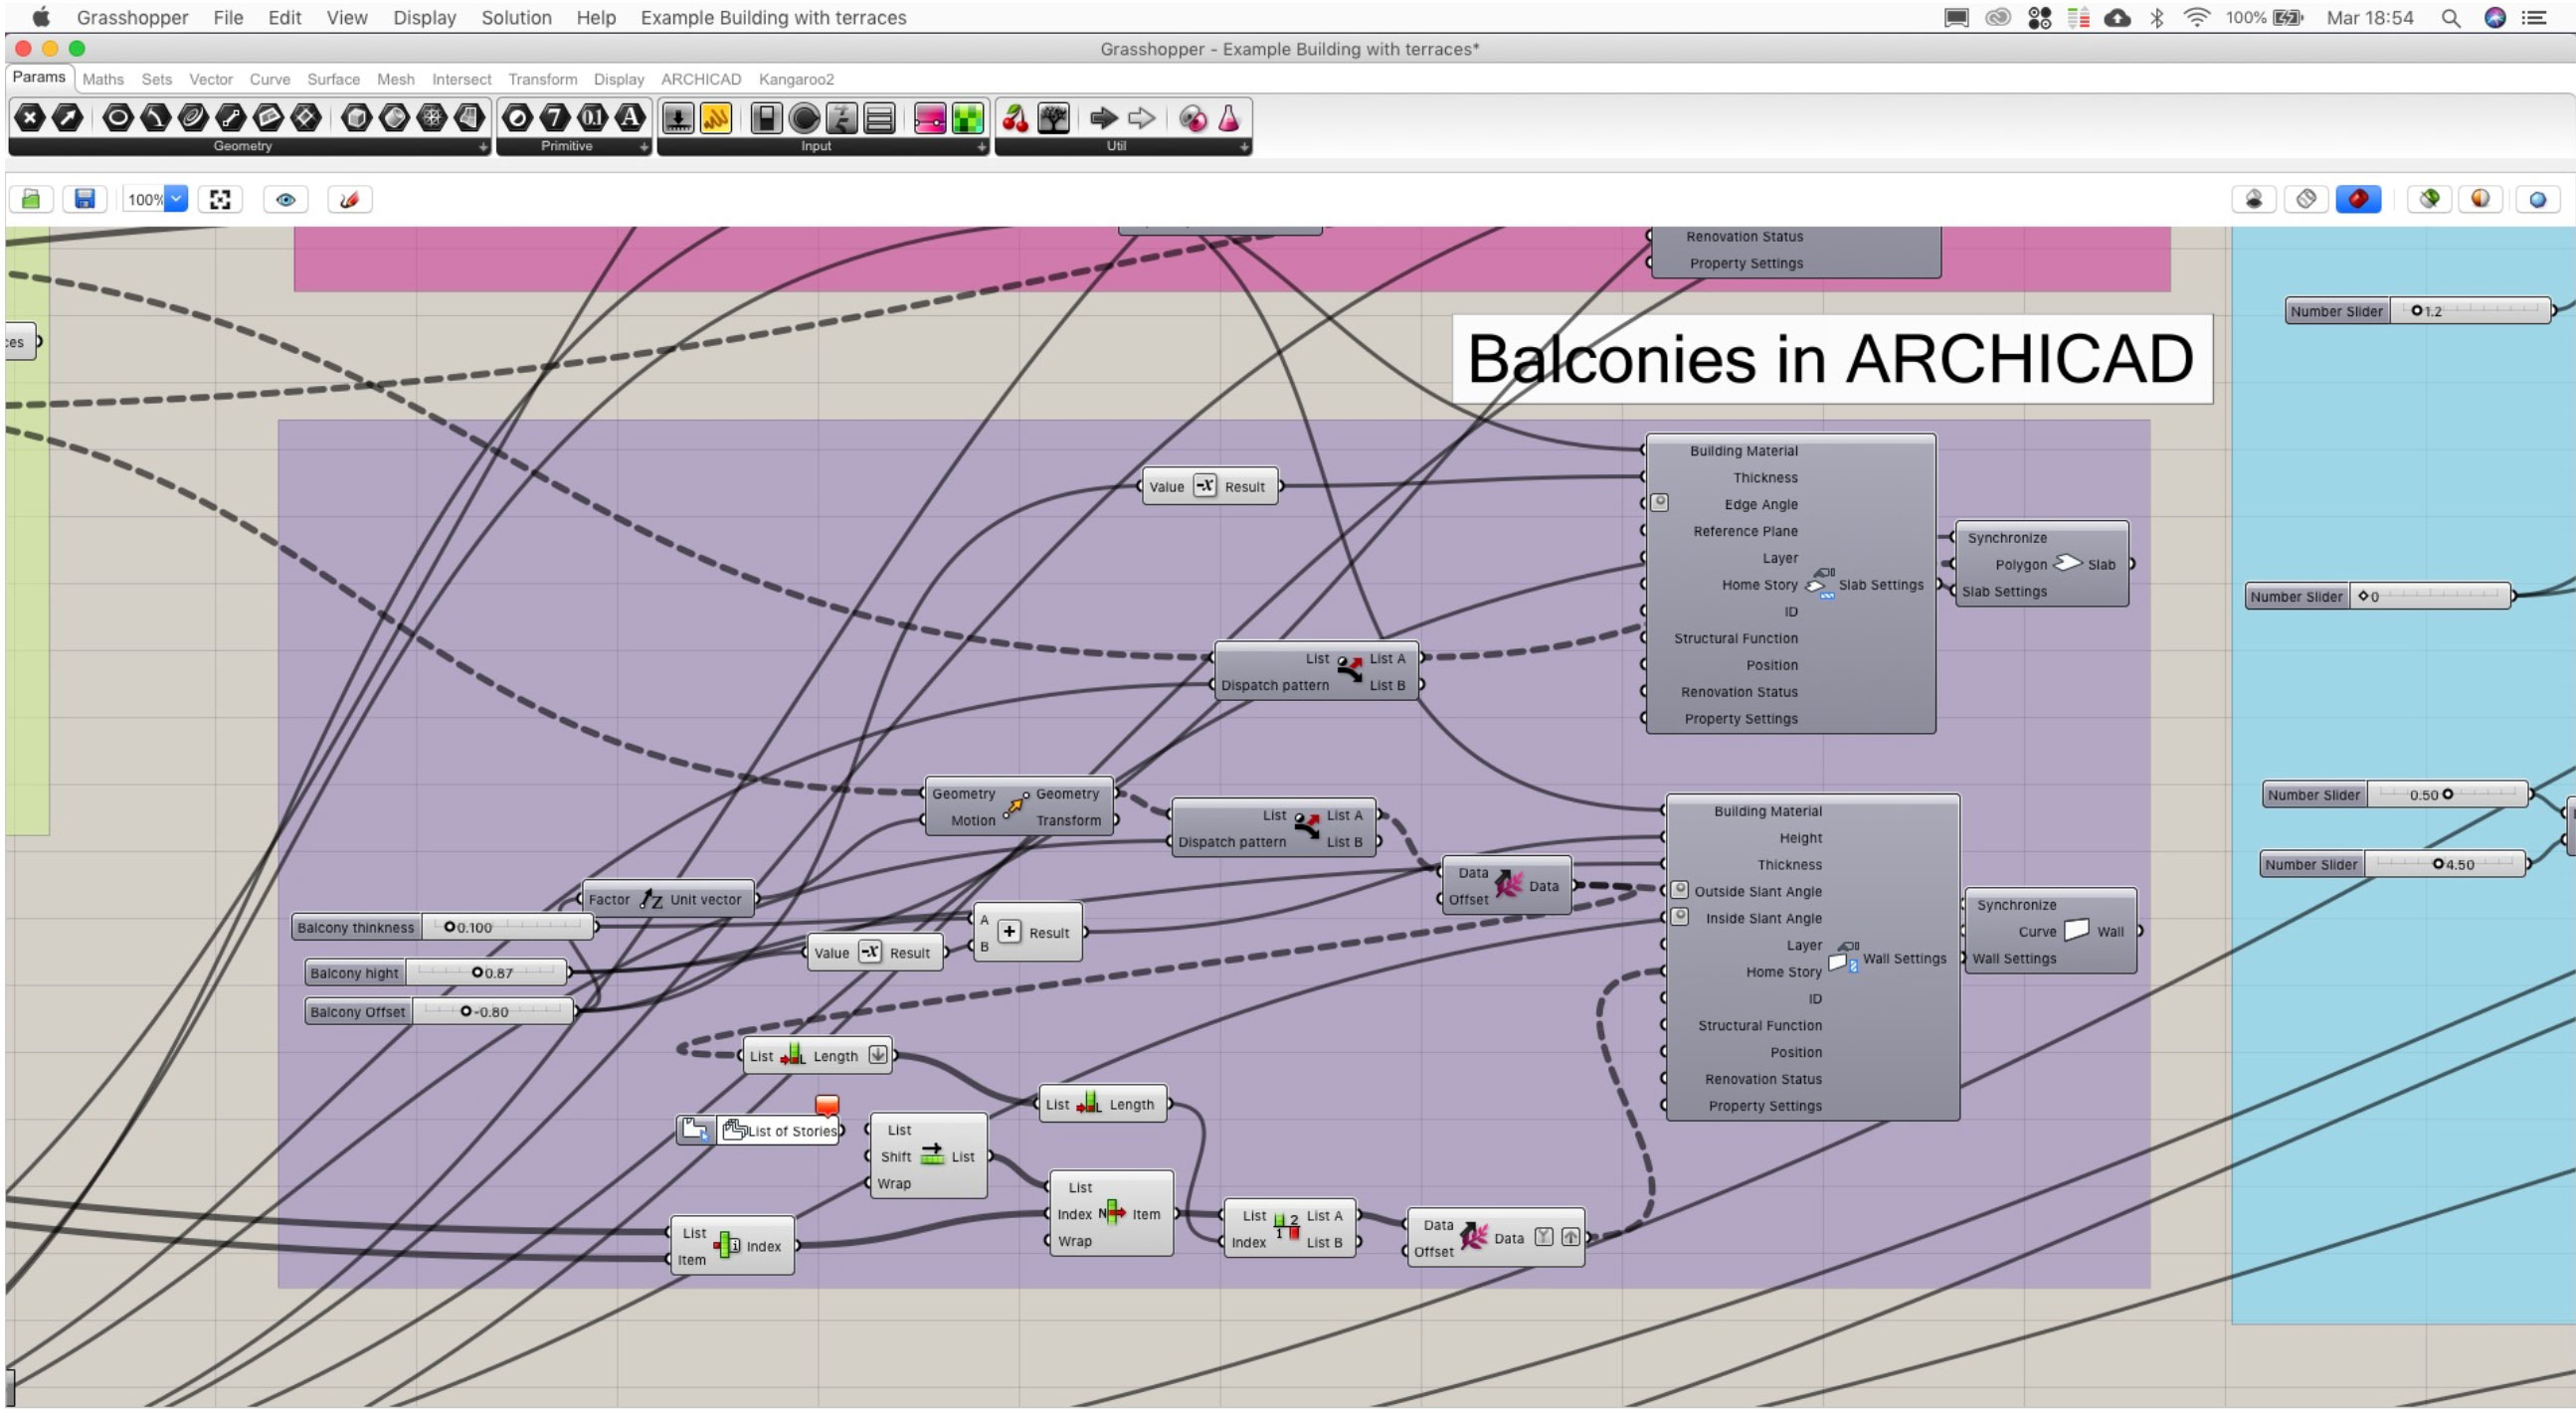
Task: Expand the Geometry panel plus arrow
Action: [x=483, y=147]
